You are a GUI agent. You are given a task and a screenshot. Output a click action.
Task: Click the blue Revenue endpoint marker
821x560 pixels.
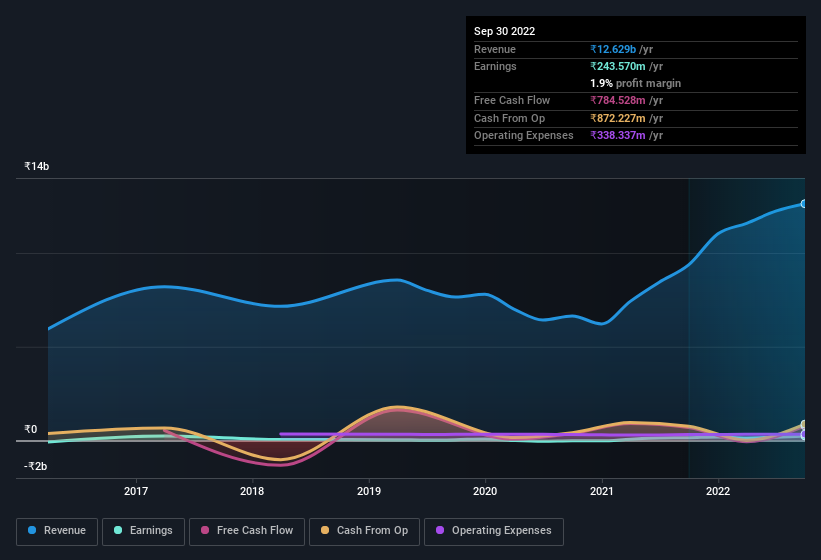pyautogui.click(x=804, y=204)
